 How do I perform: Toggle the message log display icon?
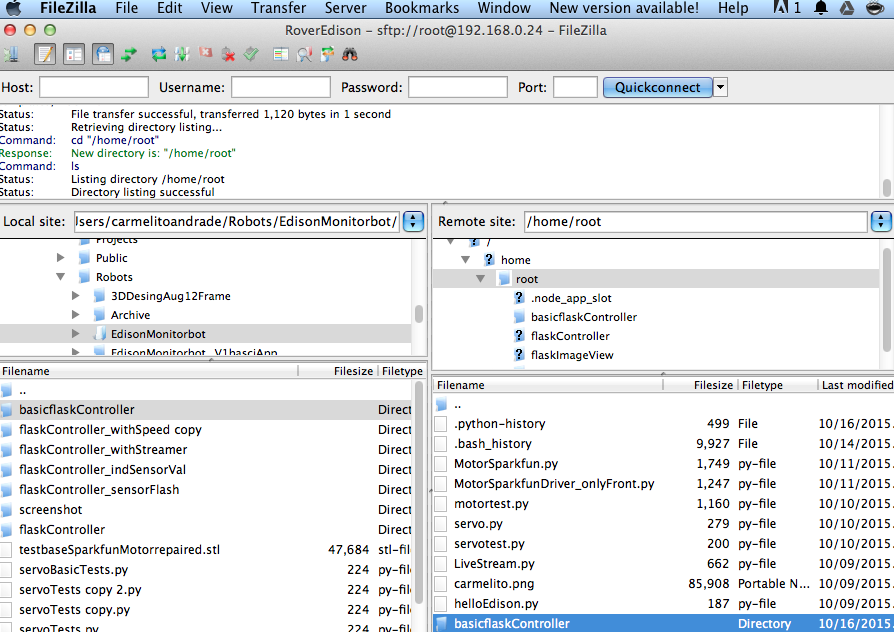click(45, 55)
